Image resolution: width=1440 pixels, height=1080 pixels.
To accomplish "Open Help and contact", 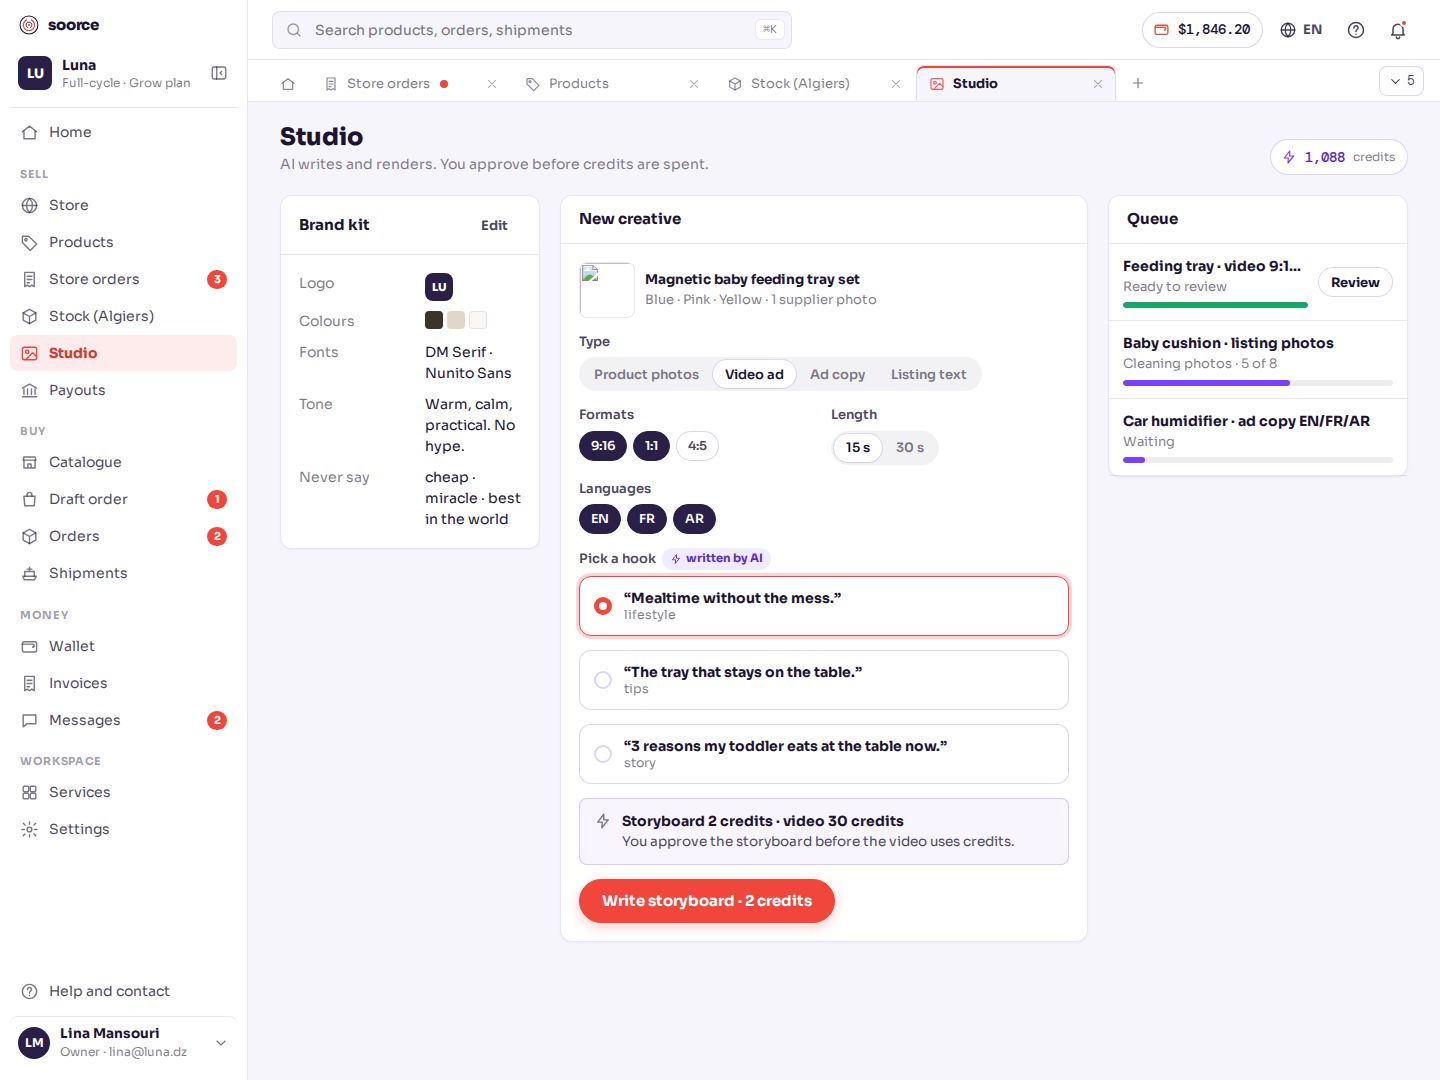I will tap(124, 991).
